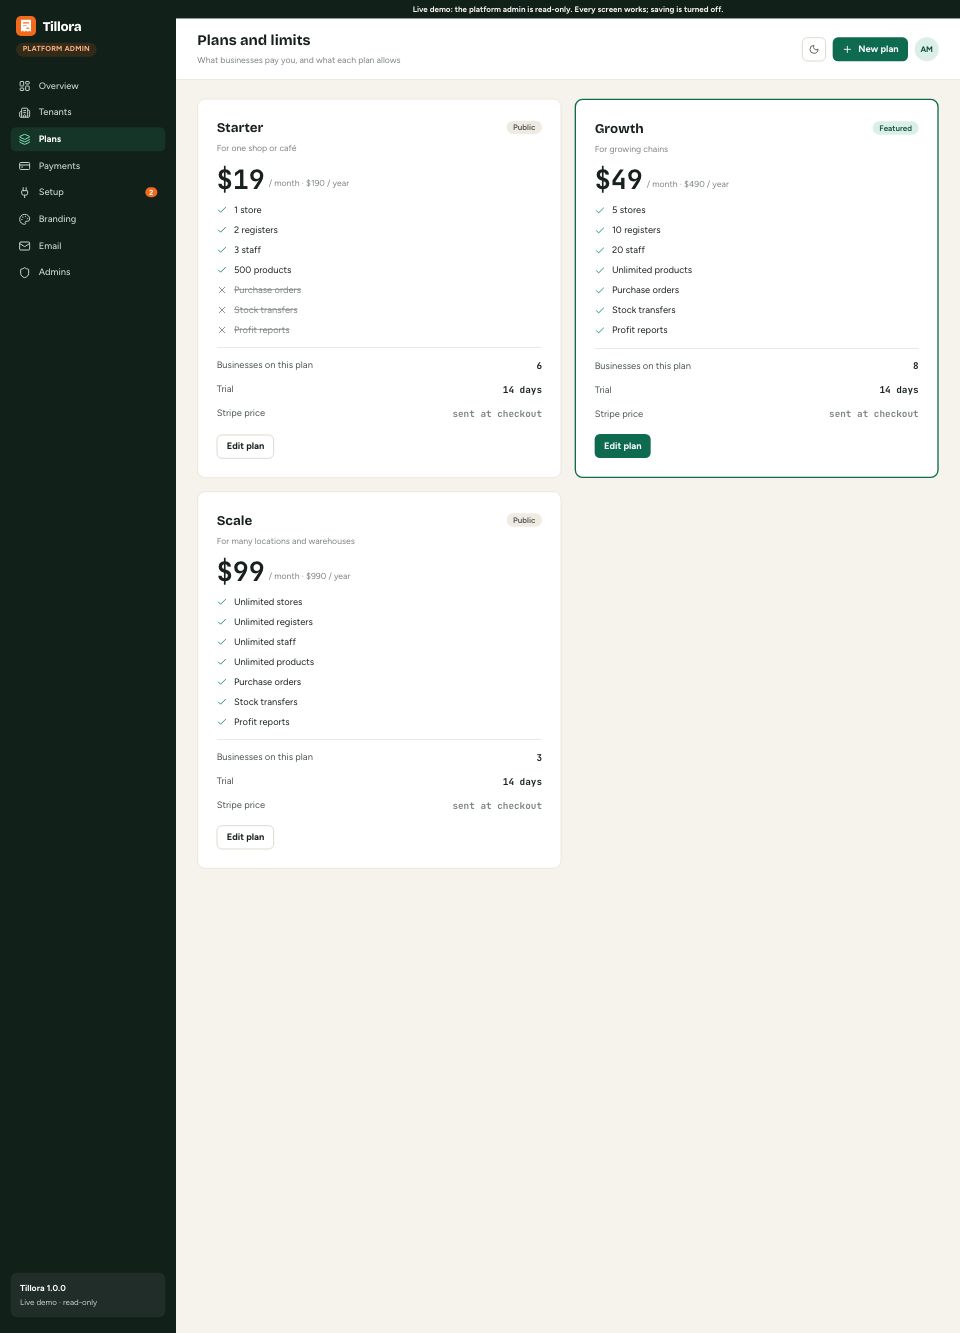
Task: Click "For one shop or café" text
Action: 257,148
